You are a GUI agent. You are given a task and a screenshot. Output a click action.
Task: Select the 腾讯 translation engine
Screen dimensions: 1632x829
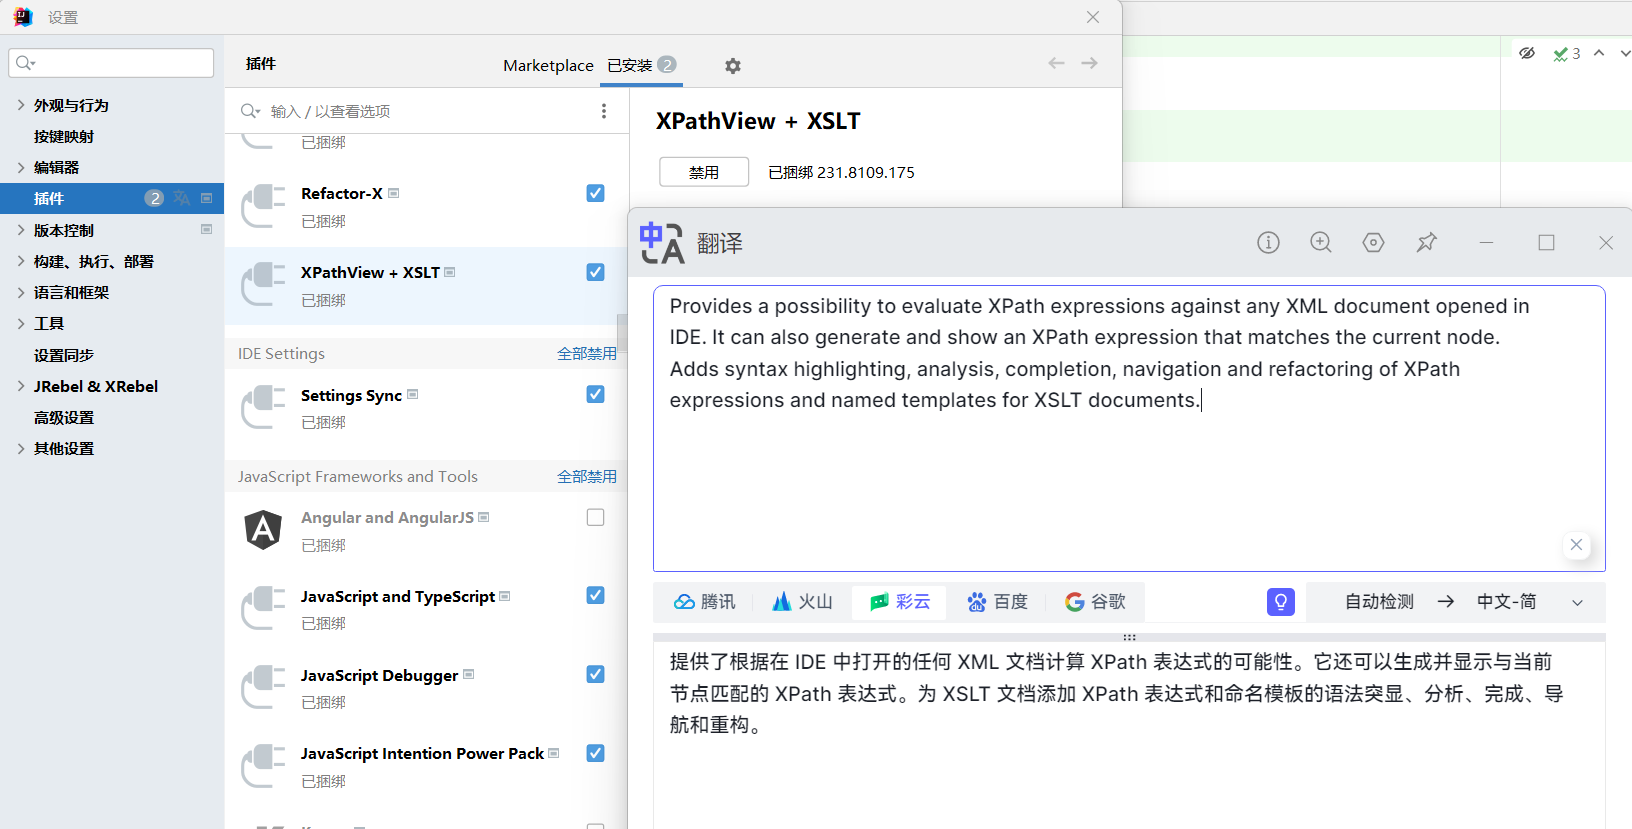(705, 602)
